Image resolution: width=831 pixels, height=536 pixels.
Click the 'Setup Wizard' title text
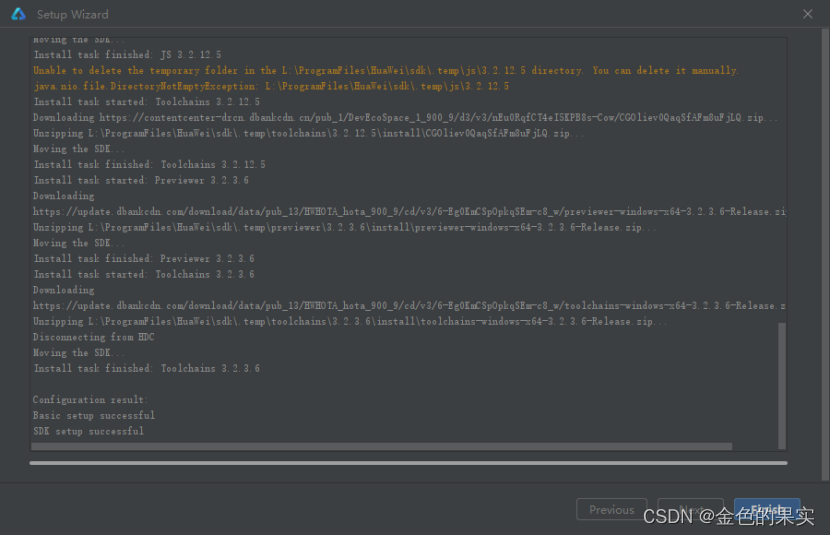pos(73,14)
